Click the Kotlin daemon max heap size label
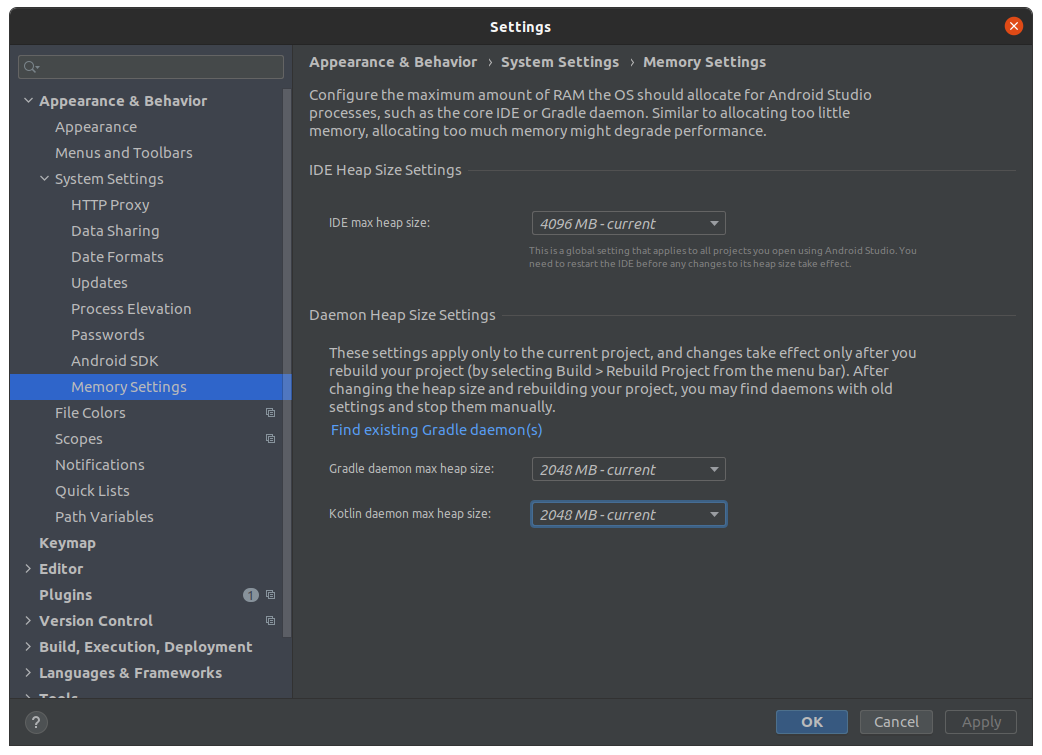This screenshot has height=755, width=1042. pos(410,514)
